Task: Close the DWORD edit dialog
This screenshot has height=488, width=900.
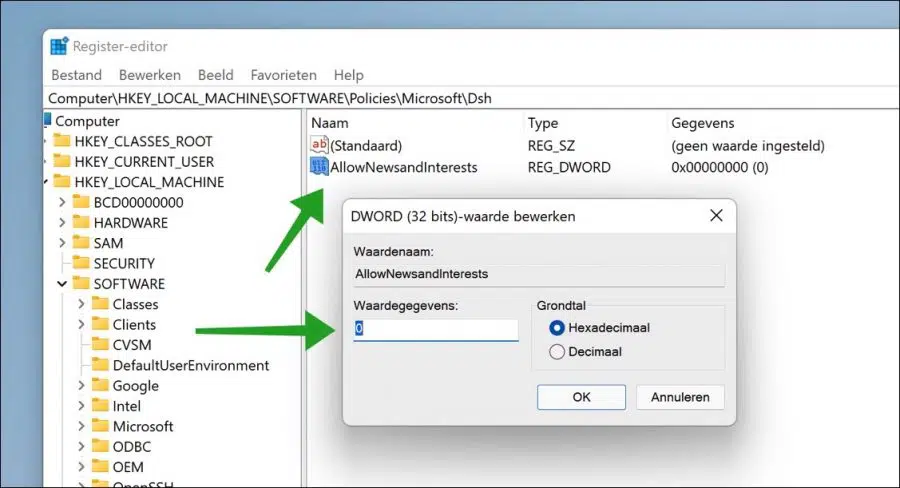Action: [x=716, y=216]
